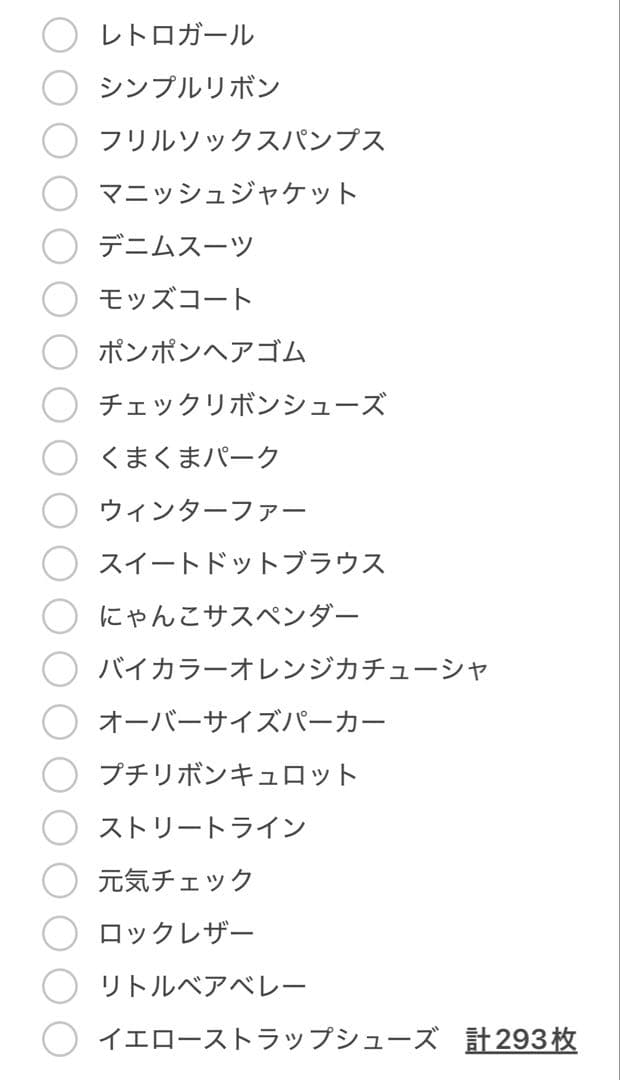620x1080 pixels.
Task: Select the レトロガール radio button
Action: click(58, 35)
